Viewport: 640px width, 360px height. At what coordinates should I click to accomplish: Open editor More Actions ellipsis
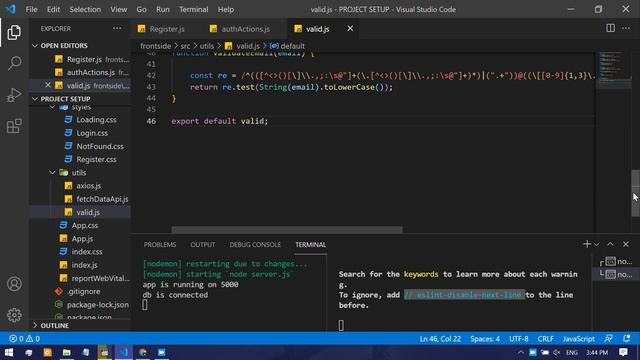coord(626,28)
